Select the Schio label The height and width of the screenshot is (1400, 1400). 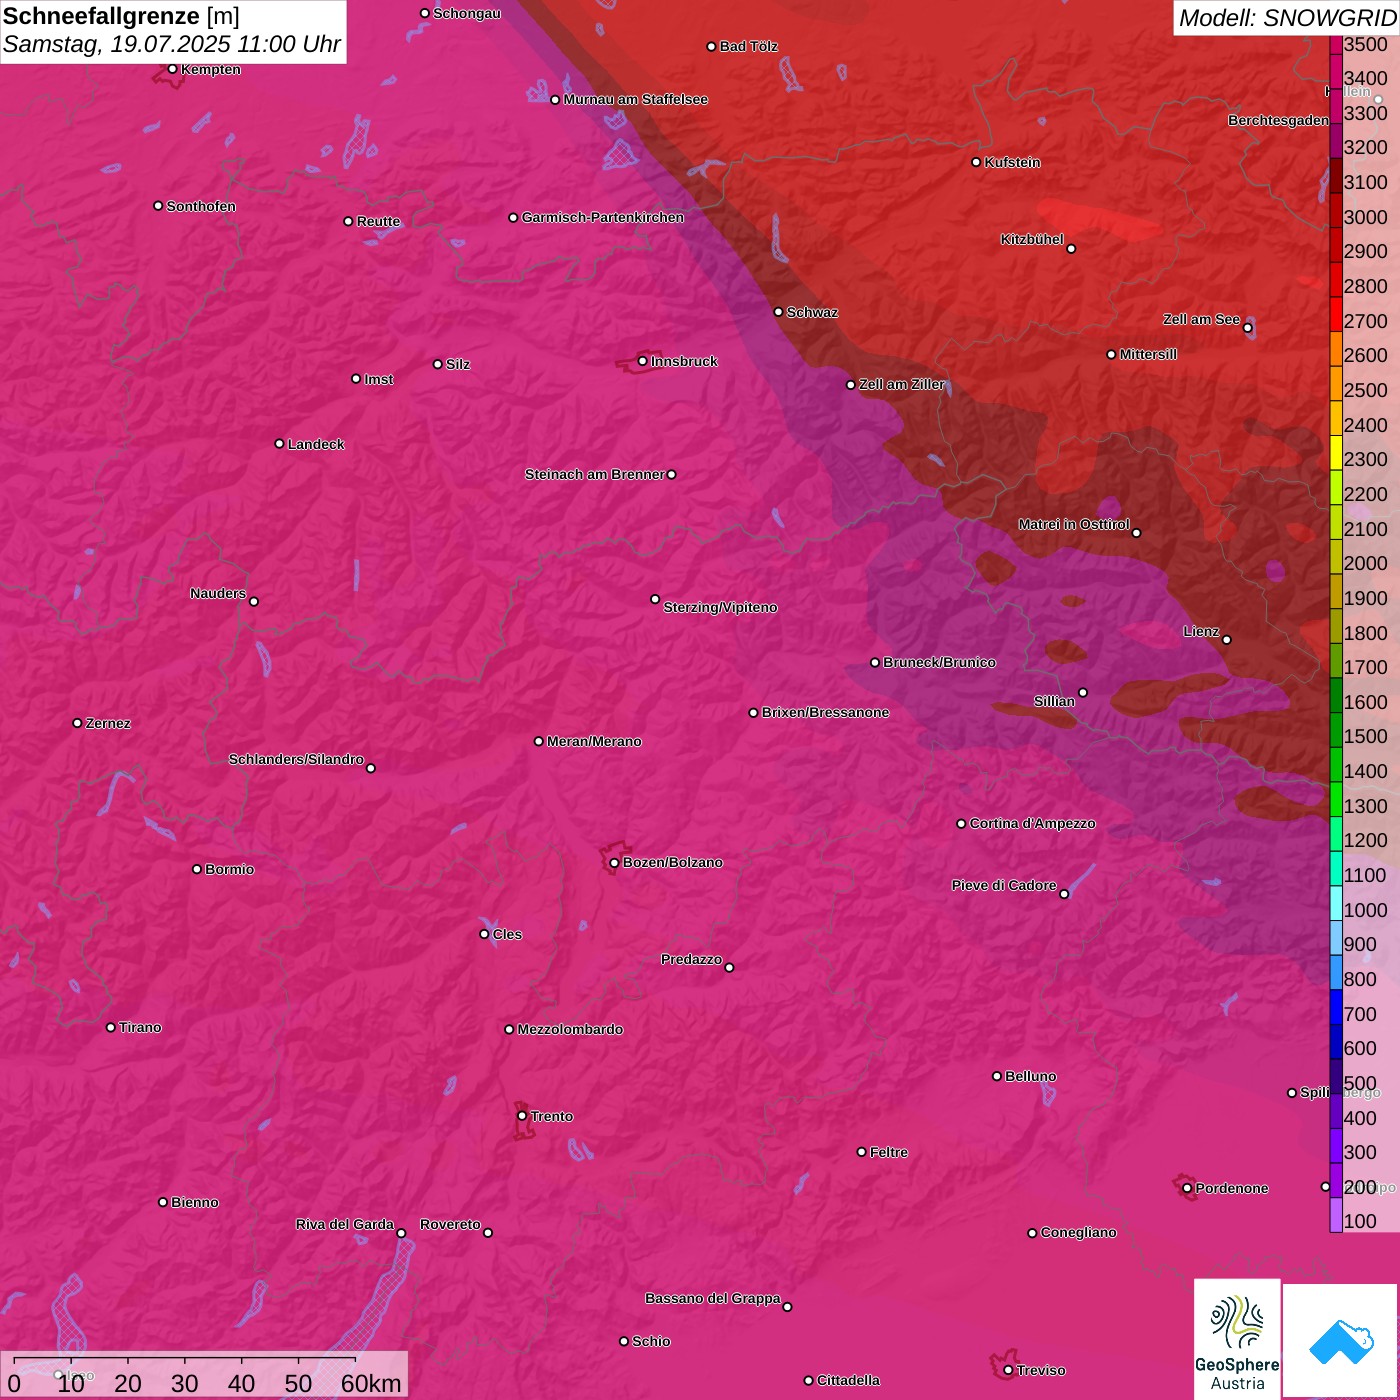tap(651, 1341)
